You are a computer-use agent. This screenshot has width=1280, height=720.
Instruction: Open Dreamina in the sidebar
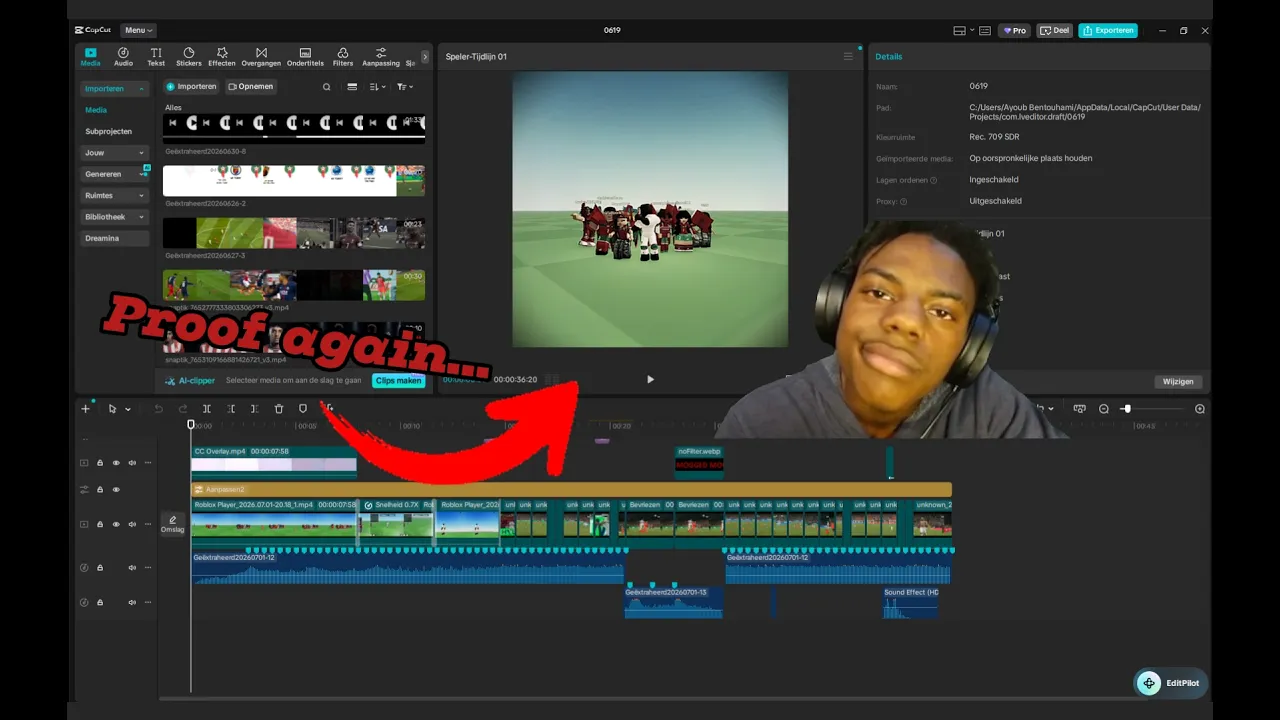click(114, 239)
